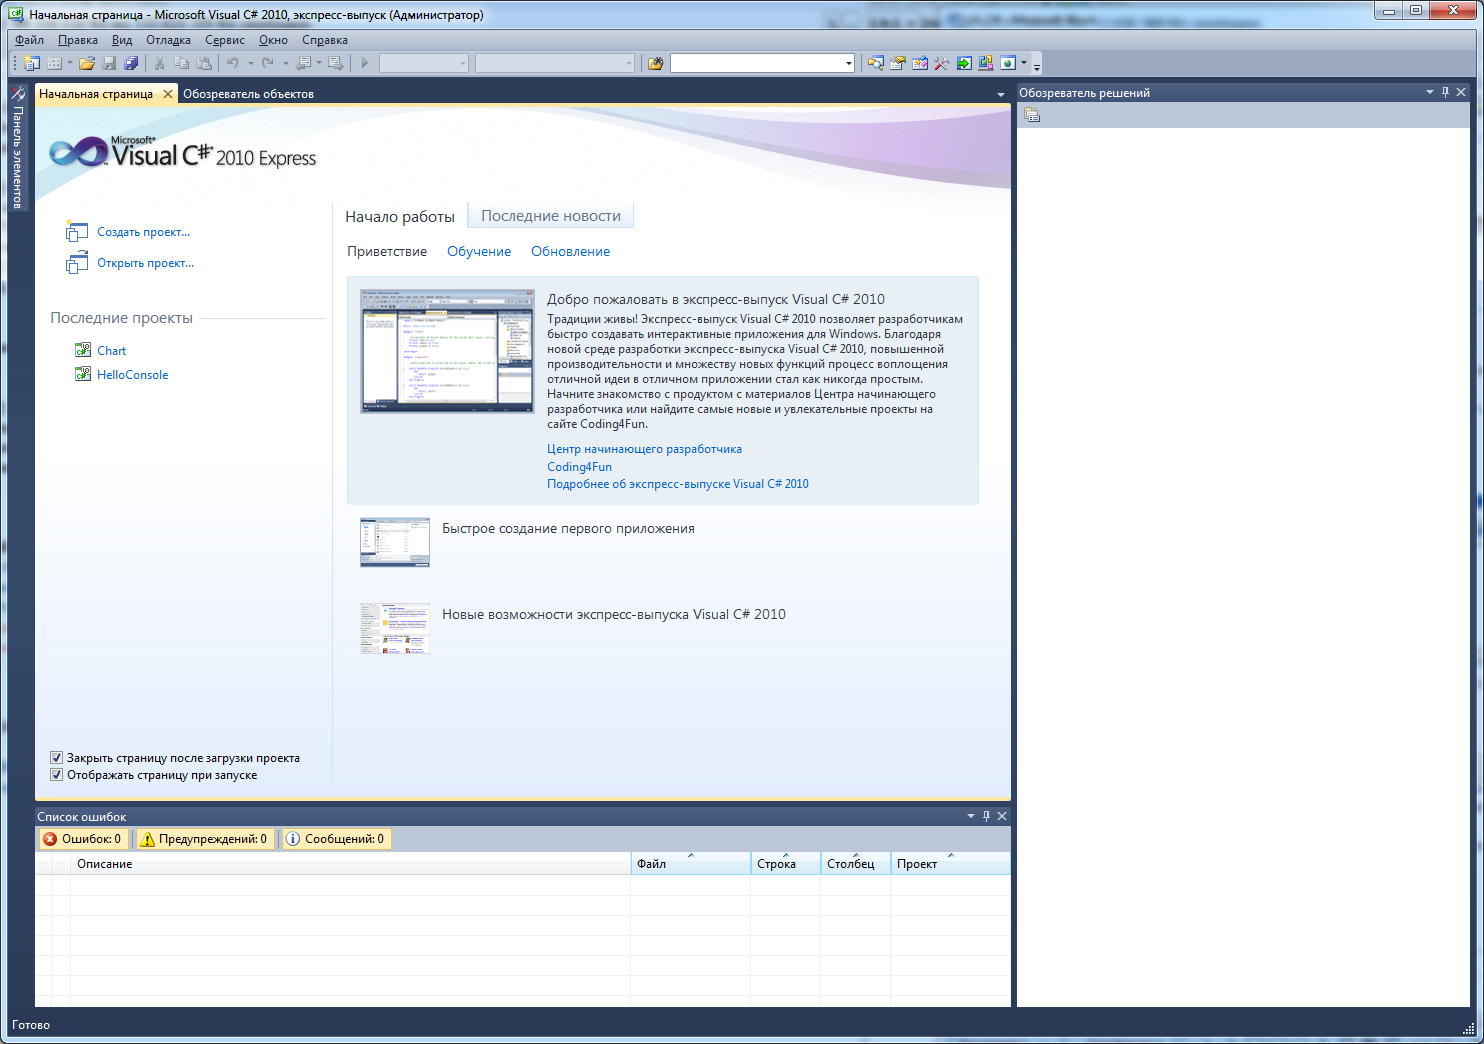Click the Save All icon
1484x1044 pixels.
pyautogui.click(x=131, y=63)
